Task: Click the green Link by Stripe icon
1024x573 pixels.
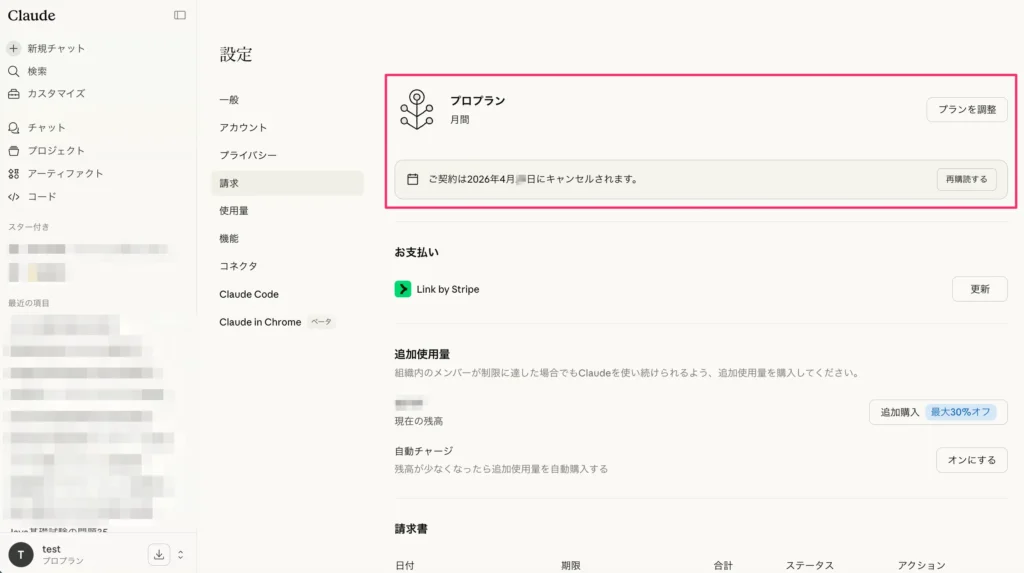Action: point(403,289)
